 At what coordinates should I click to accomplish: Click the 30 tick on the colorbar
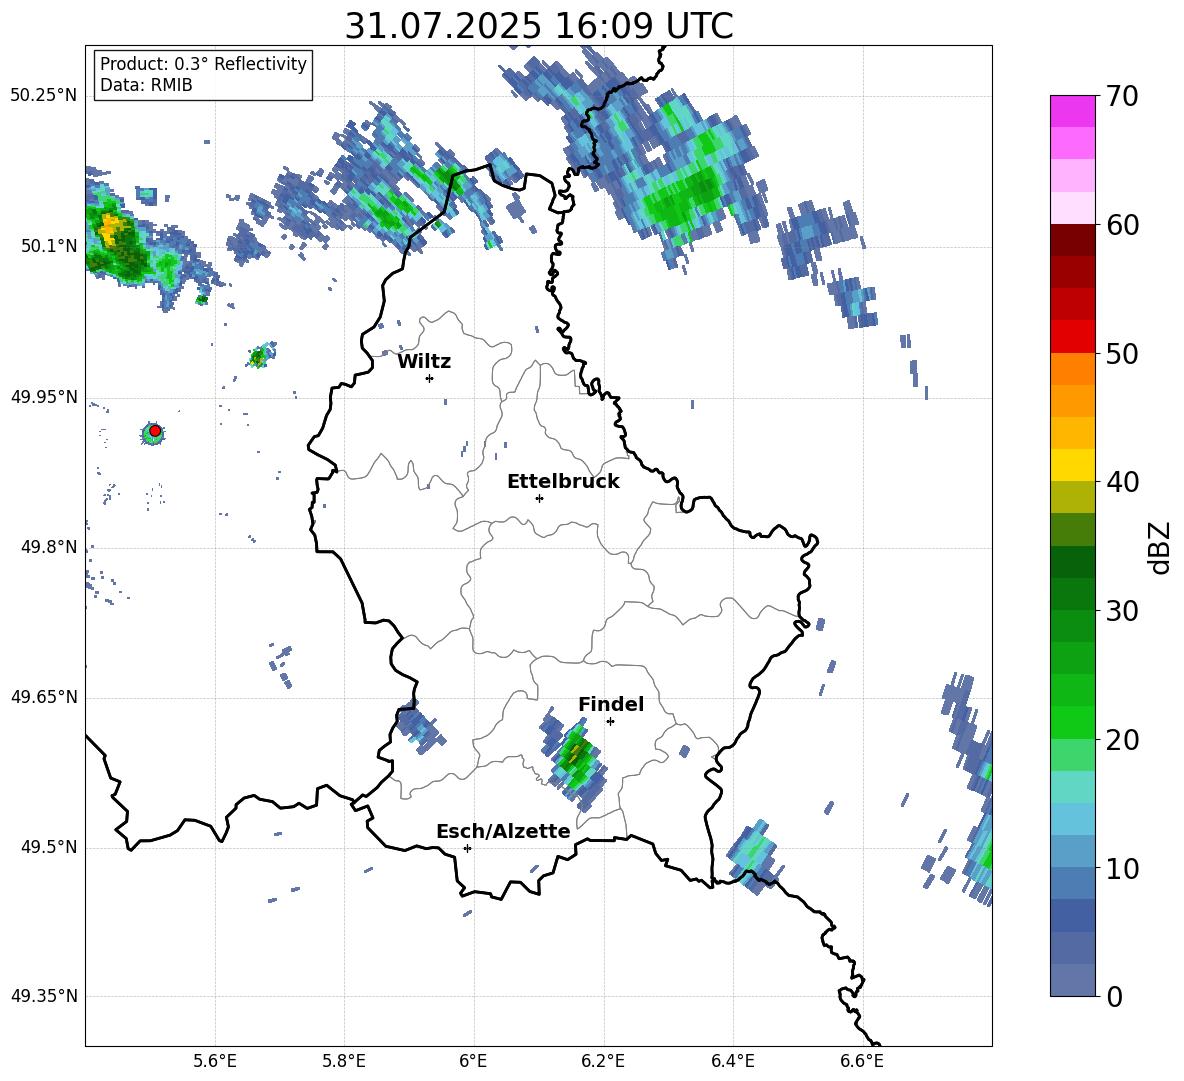click(1123, 611)
